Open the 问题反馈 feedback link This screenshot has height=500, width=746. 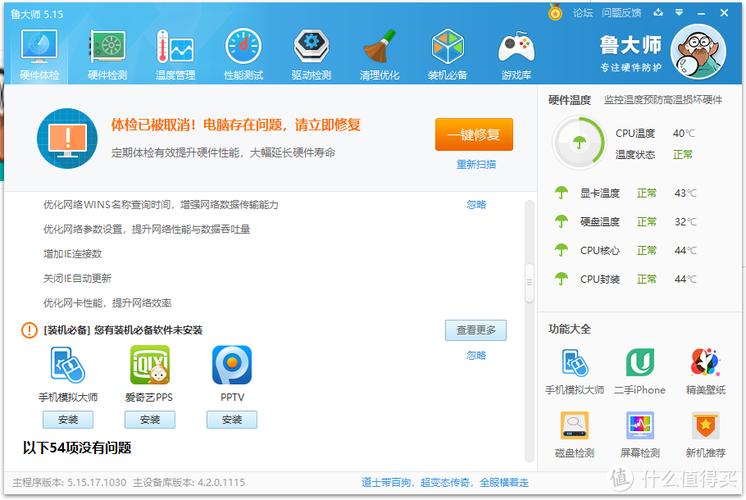(x=621, y=13)
